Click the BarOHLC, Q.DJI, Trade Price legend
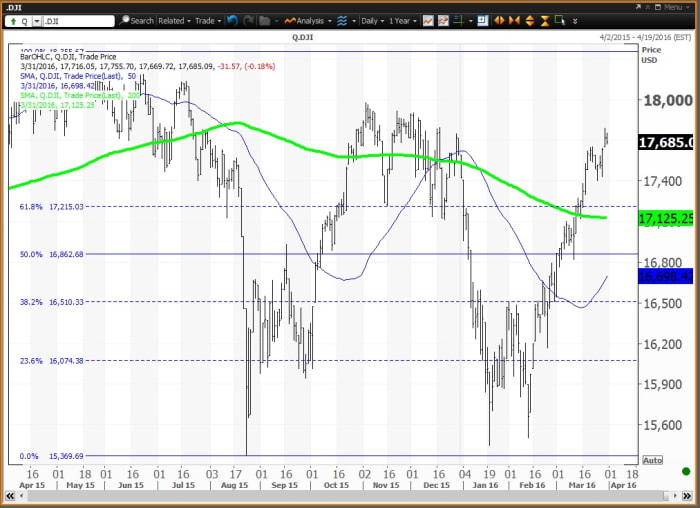 coord(68,57)
